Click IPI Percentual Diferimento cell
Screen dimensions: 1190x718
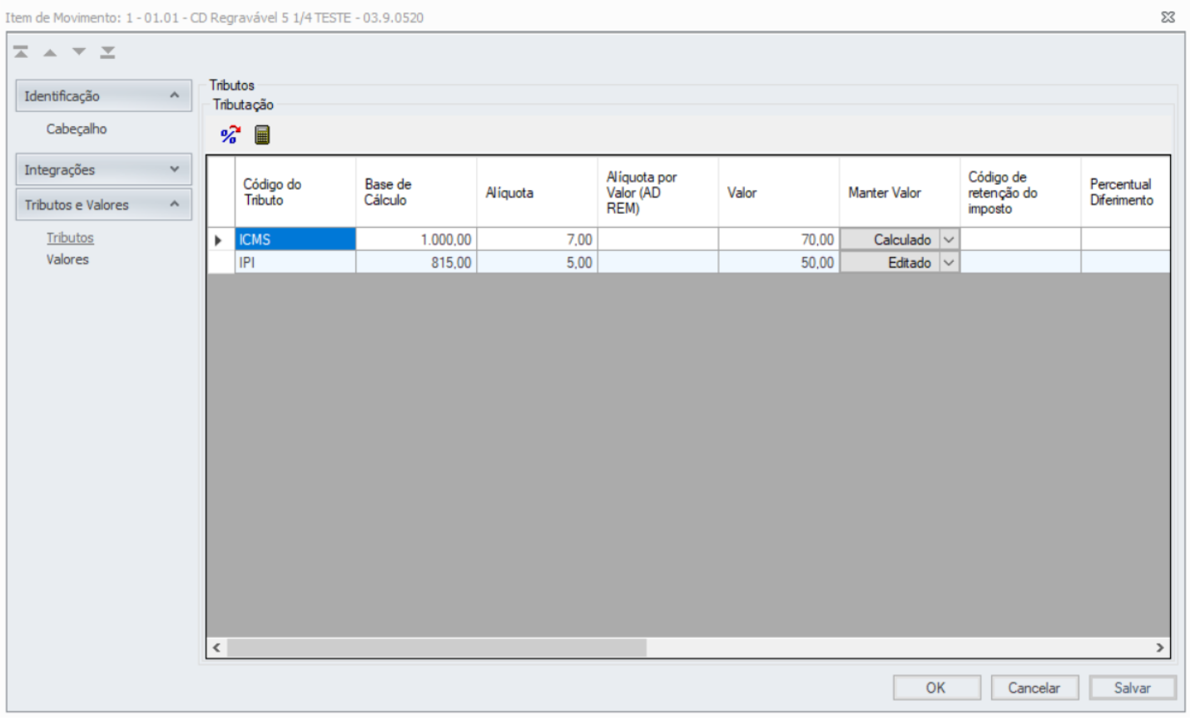(1125, 263)
